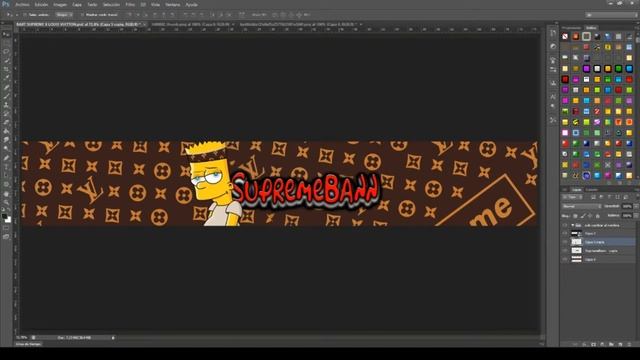The image size is (640, 360).
Task: Open the Filtro menu
Action: click(x=130, y=4)
